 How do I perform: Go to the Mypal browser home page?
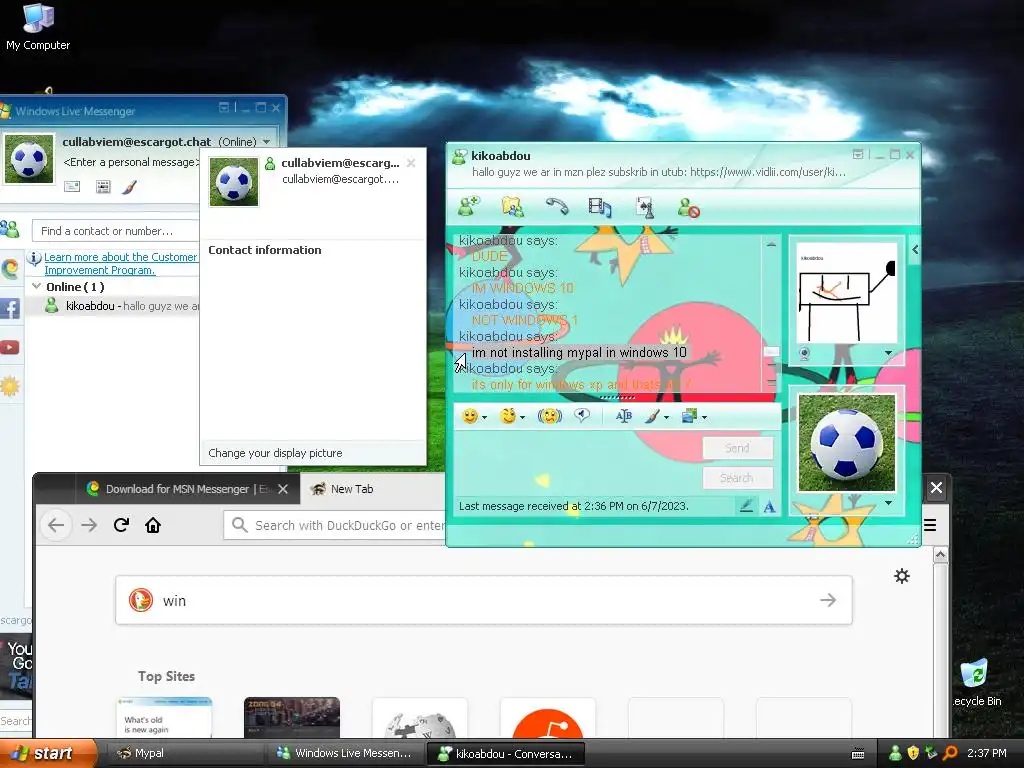(x=153, y=525)
